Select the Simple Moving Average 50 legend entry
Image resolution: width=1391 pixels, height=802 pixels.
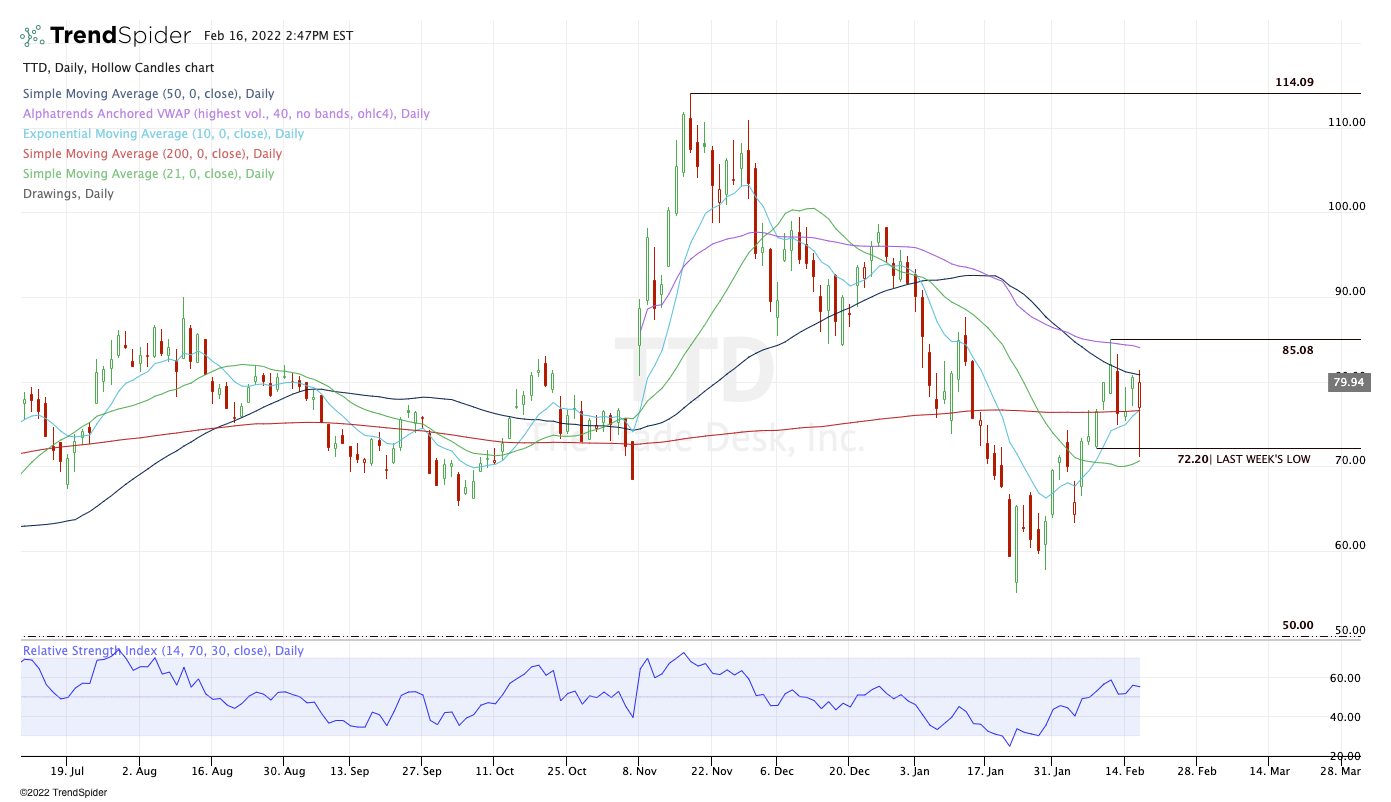(148, 94)
